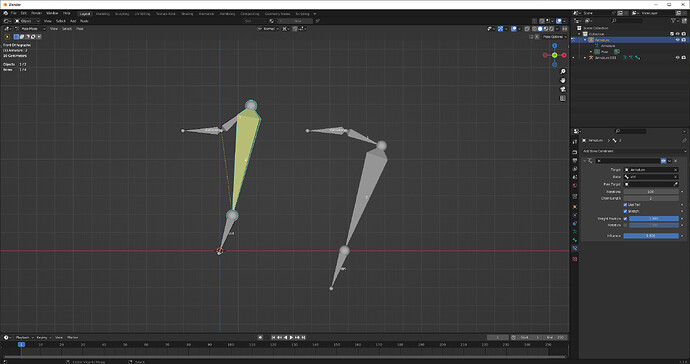
Task: Open the Pose Mode dropdown
Action: (x=30, y=29)
